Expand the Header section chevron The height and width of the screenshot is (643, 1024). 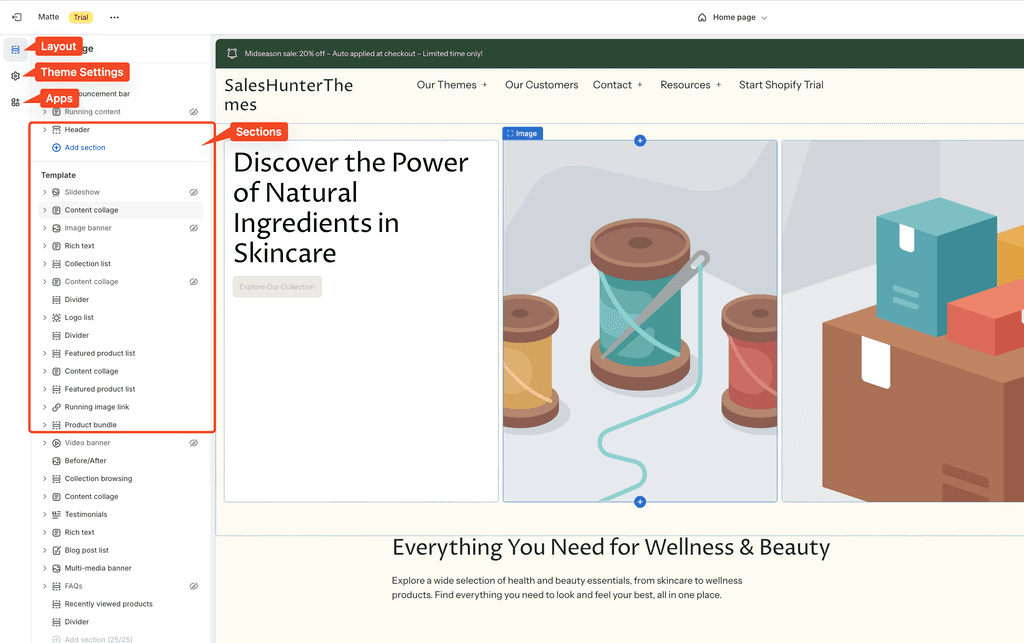44,130
